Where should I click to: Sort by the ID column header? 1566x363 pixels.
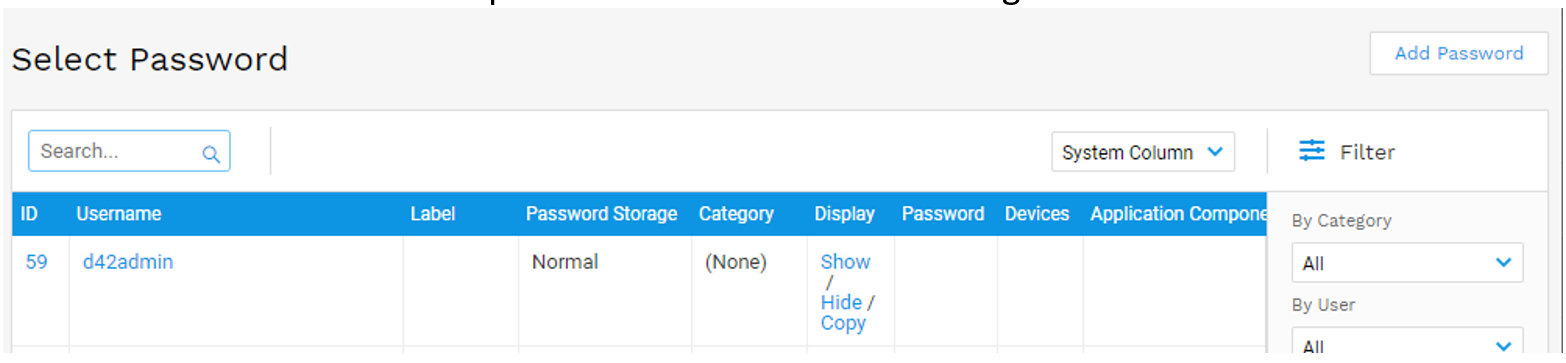29,213
